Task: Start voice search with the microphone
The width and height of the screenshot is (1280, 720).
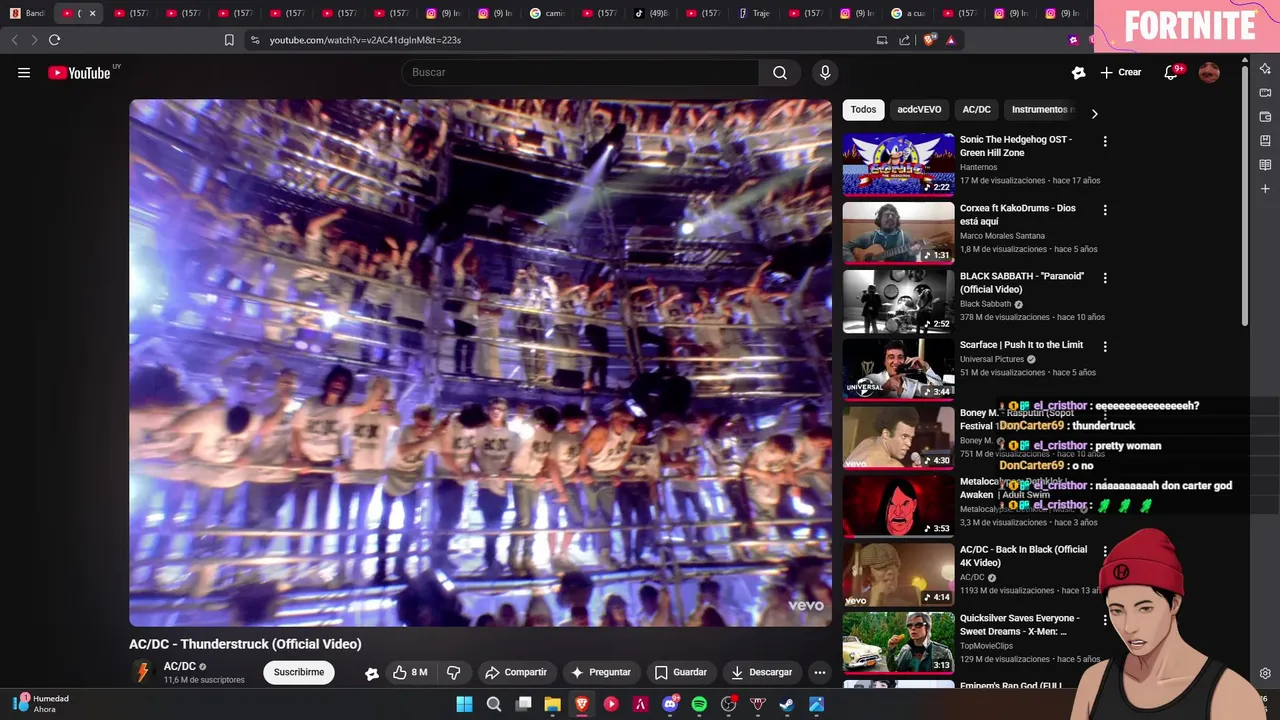Action: click(825, 72)
